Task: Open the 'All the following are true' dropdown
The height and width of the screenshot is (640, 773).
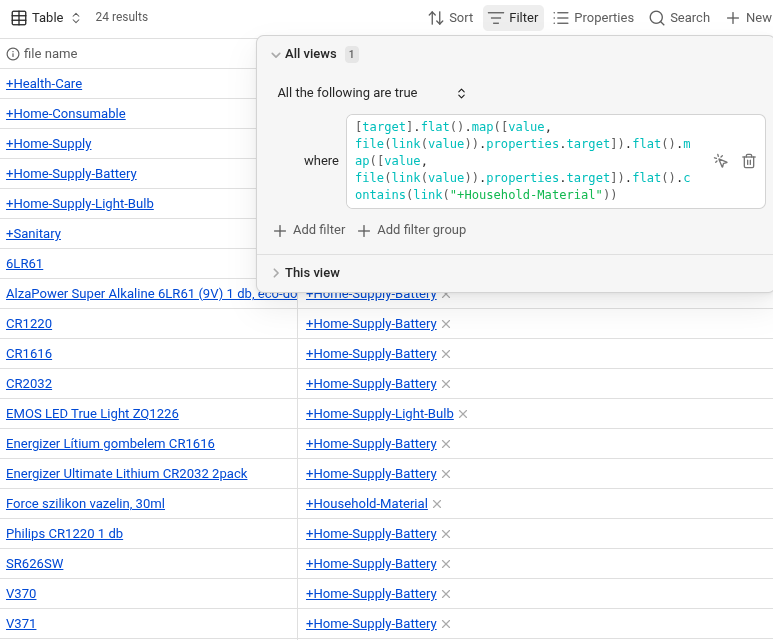Action: (x=371, y=93)
